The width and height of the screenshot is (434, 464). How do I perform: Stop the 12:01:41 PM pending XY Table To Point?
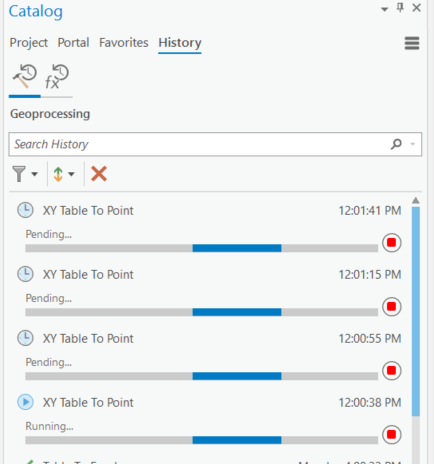tap(391, 242)
